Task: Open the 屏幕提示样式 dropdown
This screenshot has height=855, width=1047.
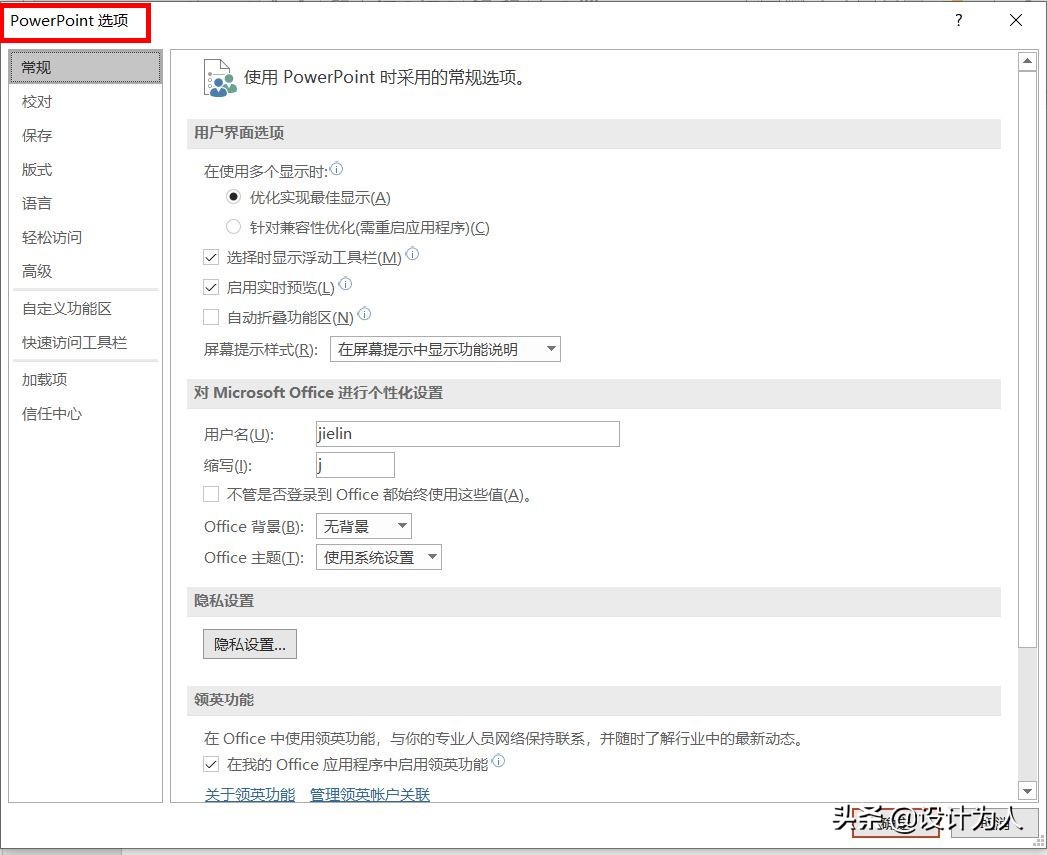Action: point(444,349)
